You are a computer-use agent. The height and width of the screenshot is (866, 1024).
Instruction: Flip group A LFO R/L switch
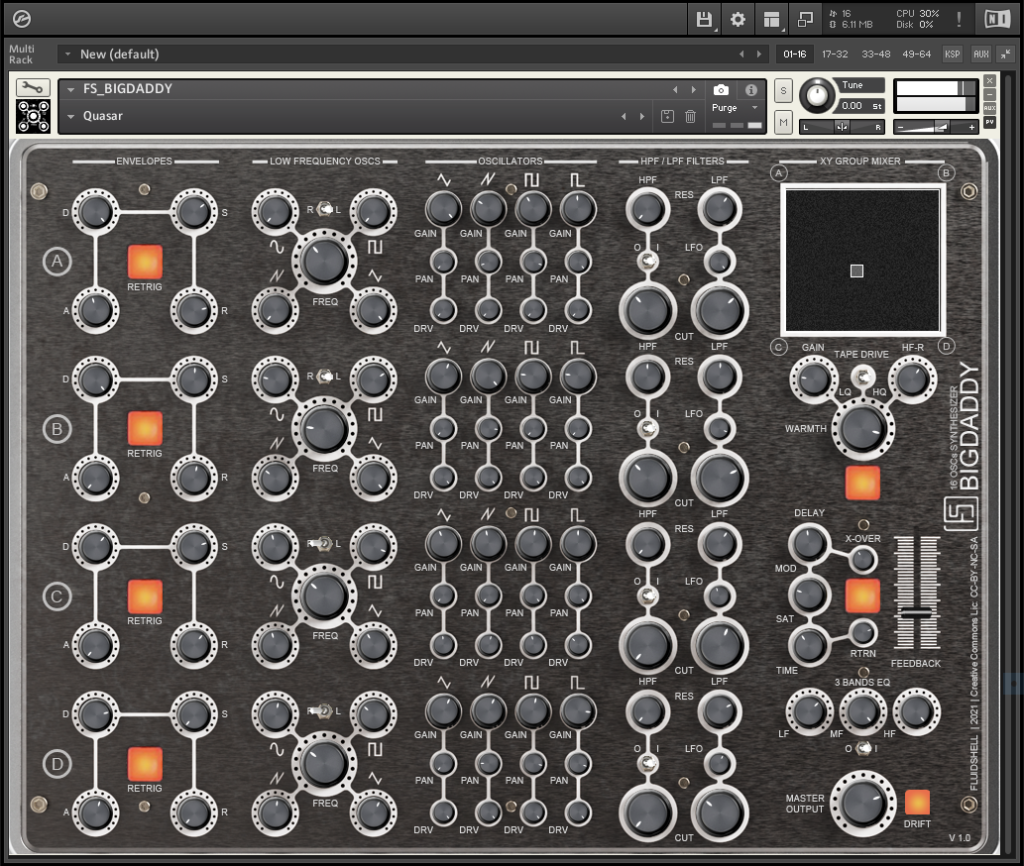[325, 210]
